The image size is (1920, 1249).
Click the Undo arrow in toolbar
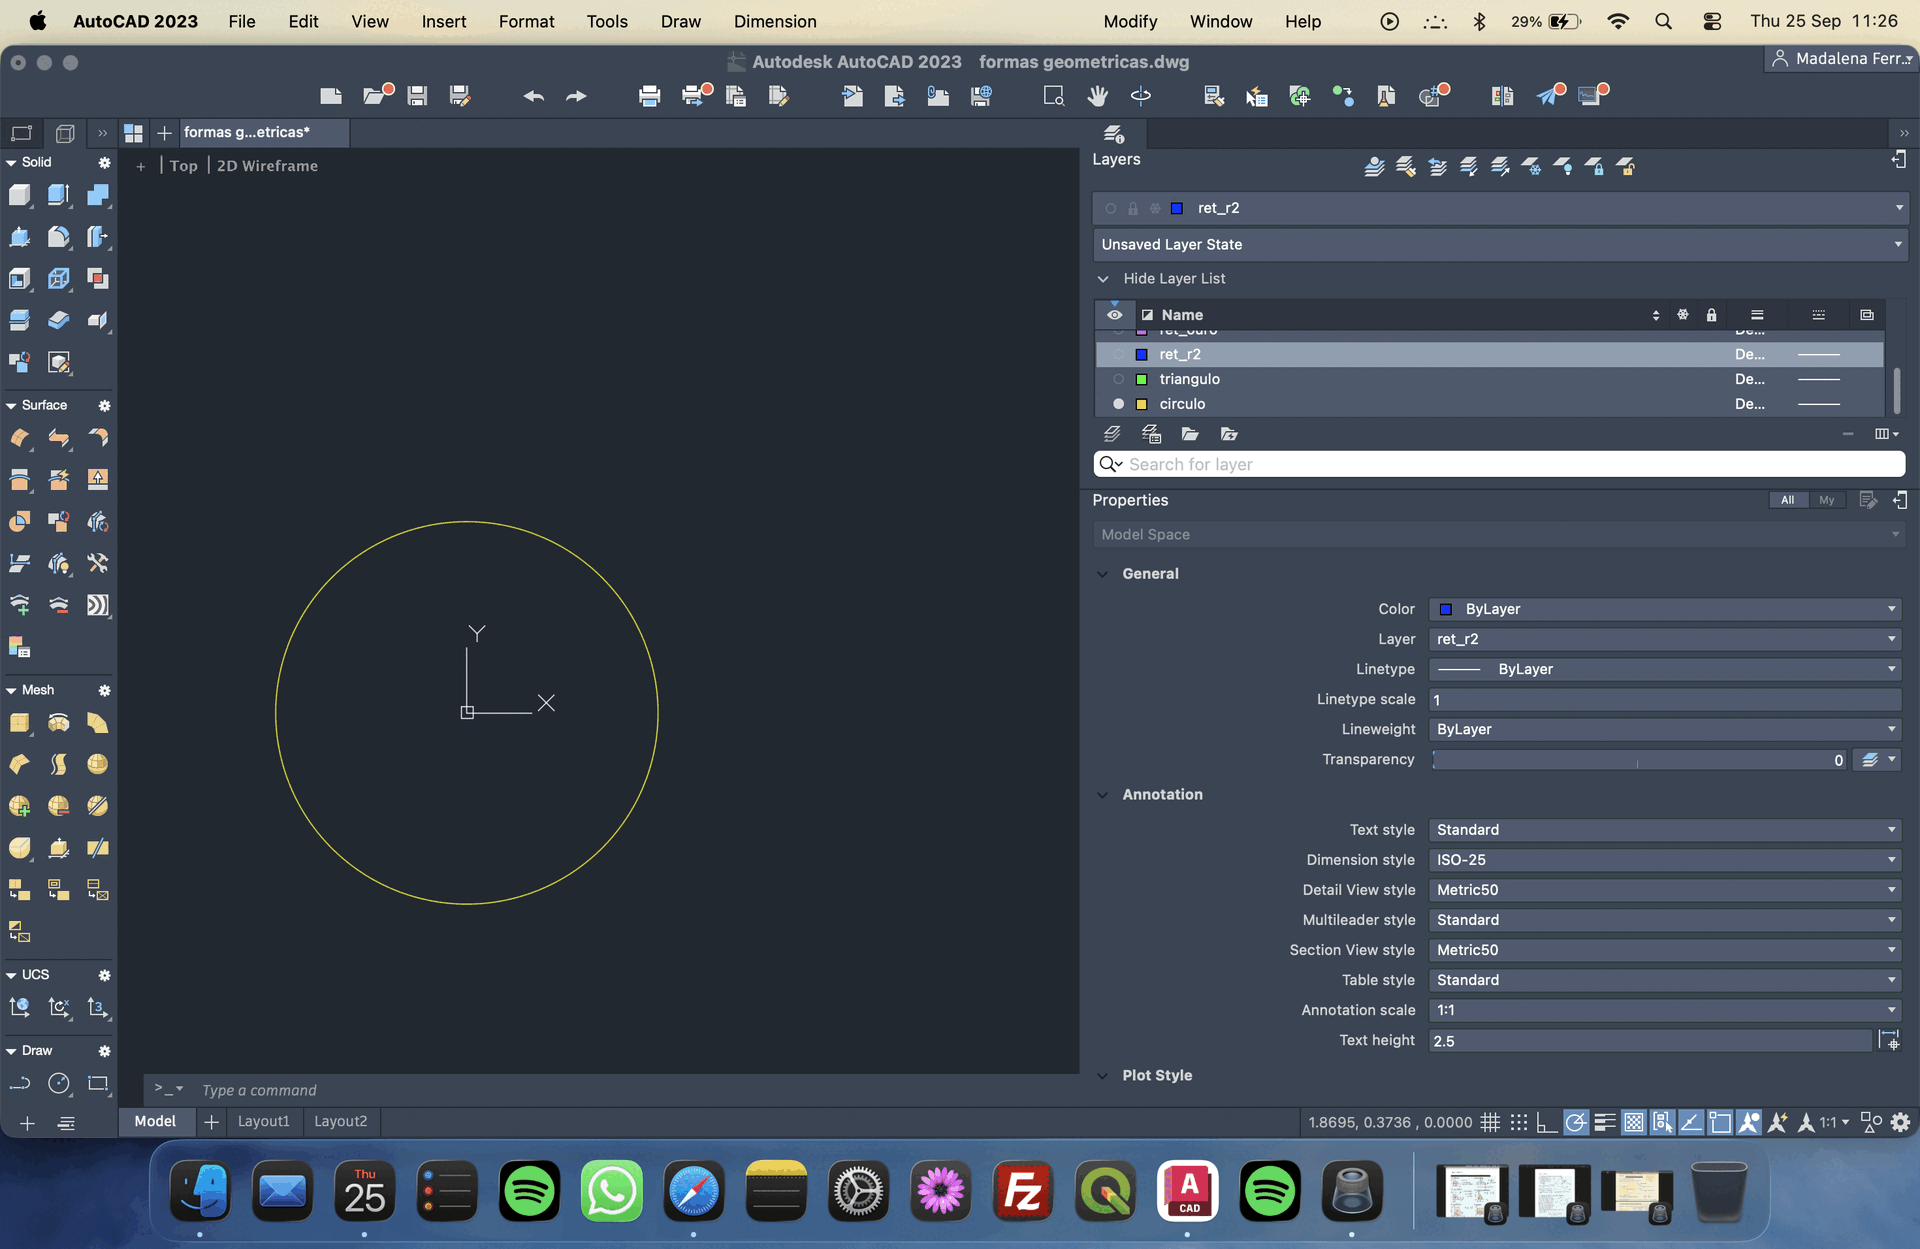coord(533,96)
